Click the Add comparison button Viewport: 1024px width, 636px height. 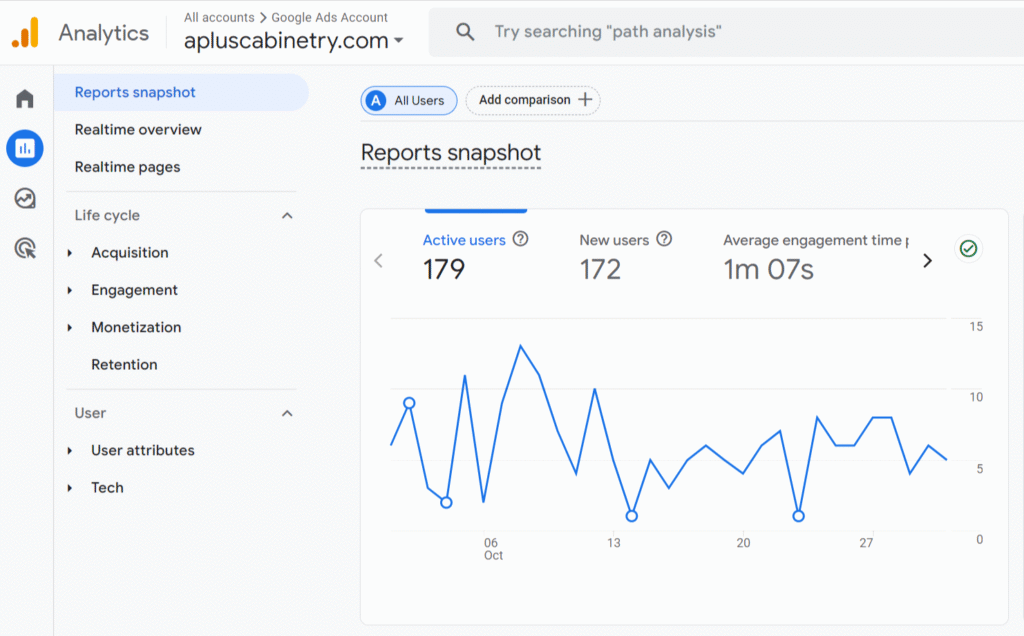click(533, 100)
